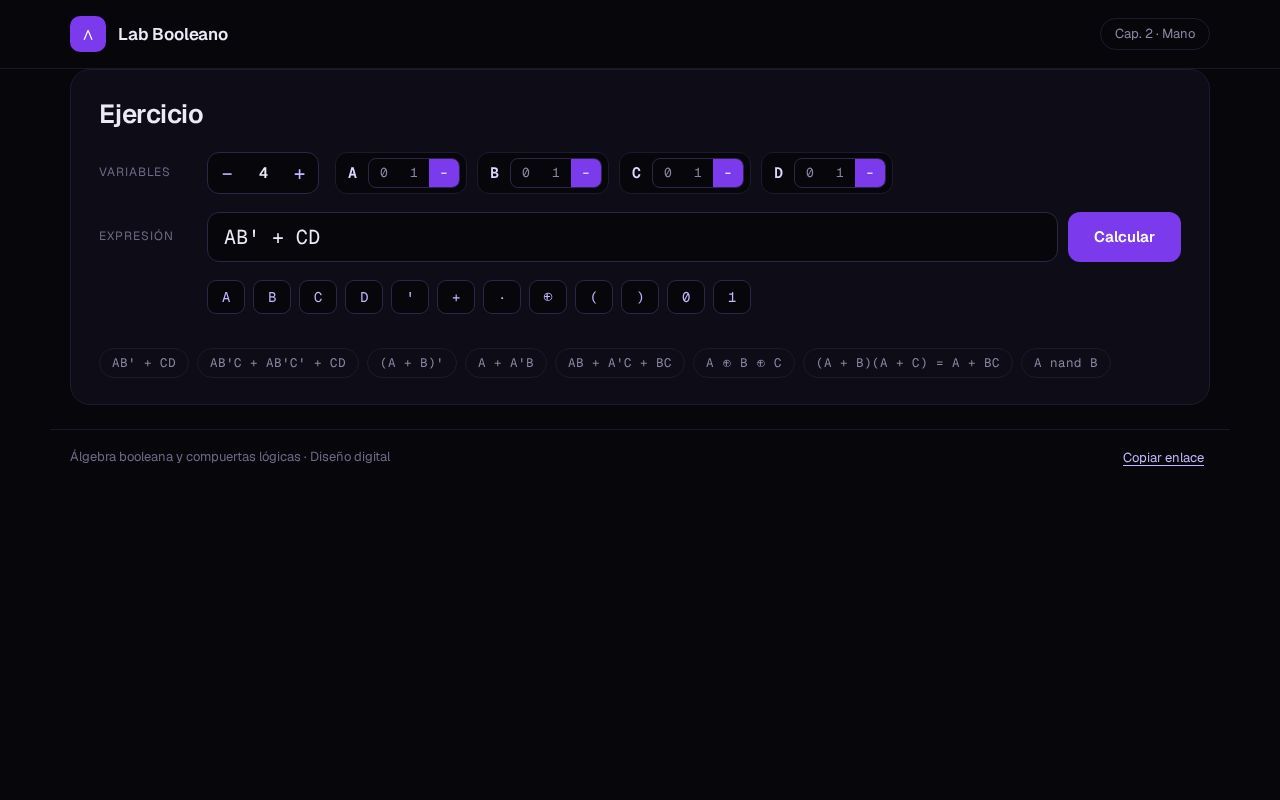Insert a closing parenthesis
The image size is (1280, 800).
(640, 297)
